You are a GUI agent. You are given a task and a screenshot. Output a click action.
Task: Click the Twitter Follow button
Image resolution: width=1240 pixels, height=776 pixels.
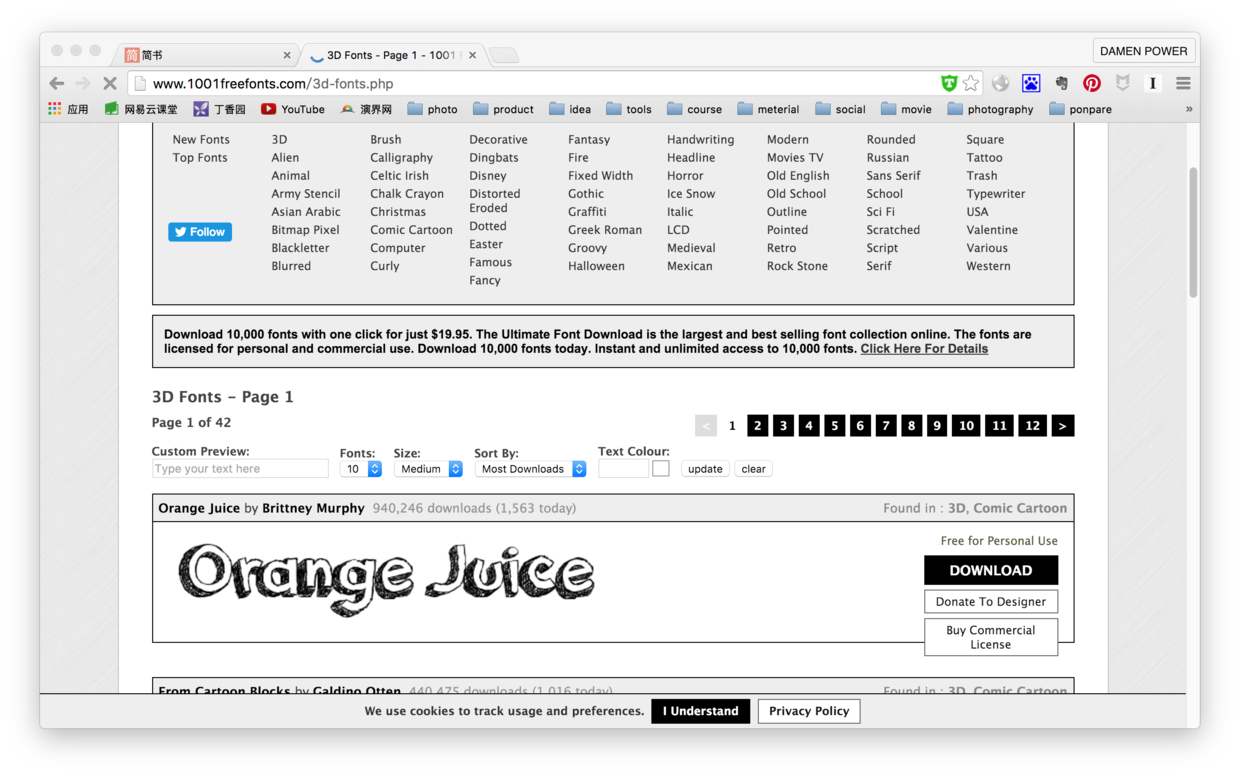[200, 232]
